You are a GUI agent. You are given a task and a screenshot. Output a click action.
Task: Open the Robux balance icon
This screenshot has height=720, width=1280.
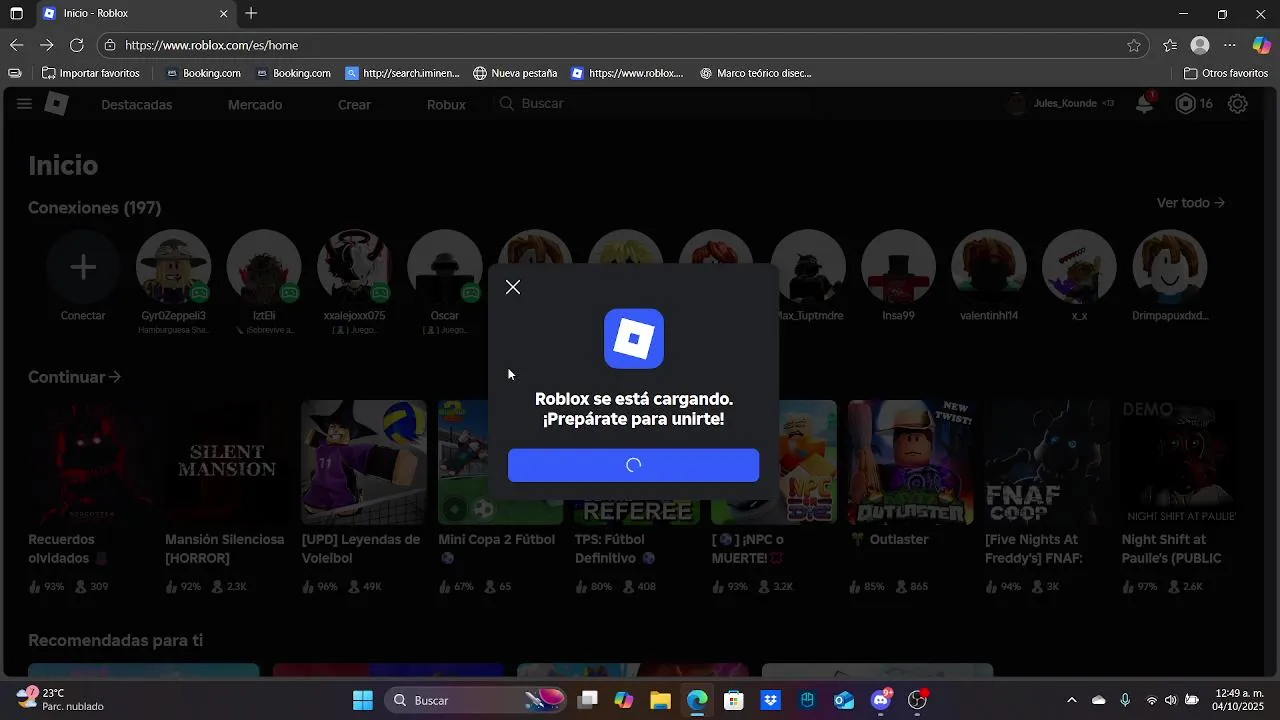click(x=1185, y=104)
